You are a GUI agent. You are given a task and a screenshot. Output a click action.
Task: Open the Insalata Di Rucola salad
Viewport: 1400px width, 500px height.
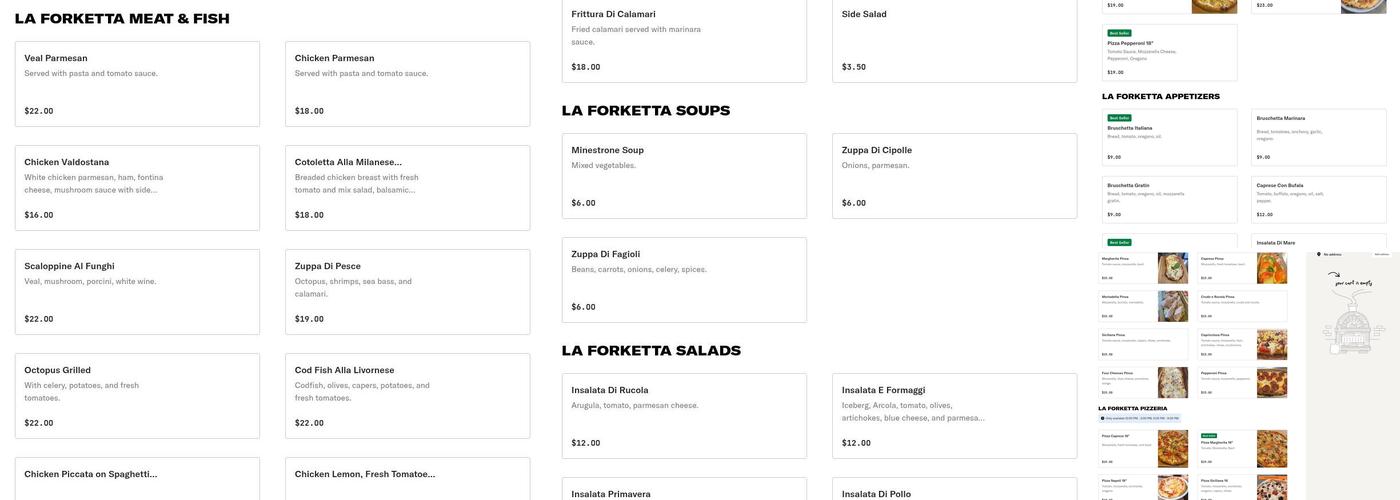684,416
